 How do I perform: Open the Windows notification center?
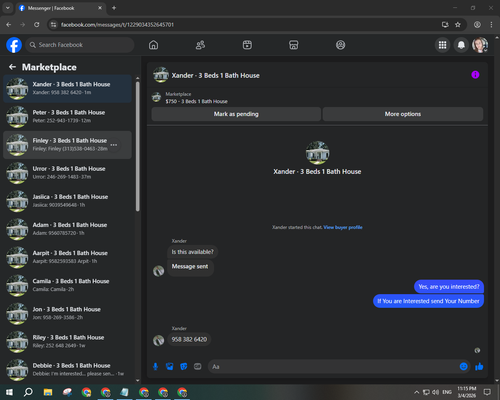tap(488, 392)
